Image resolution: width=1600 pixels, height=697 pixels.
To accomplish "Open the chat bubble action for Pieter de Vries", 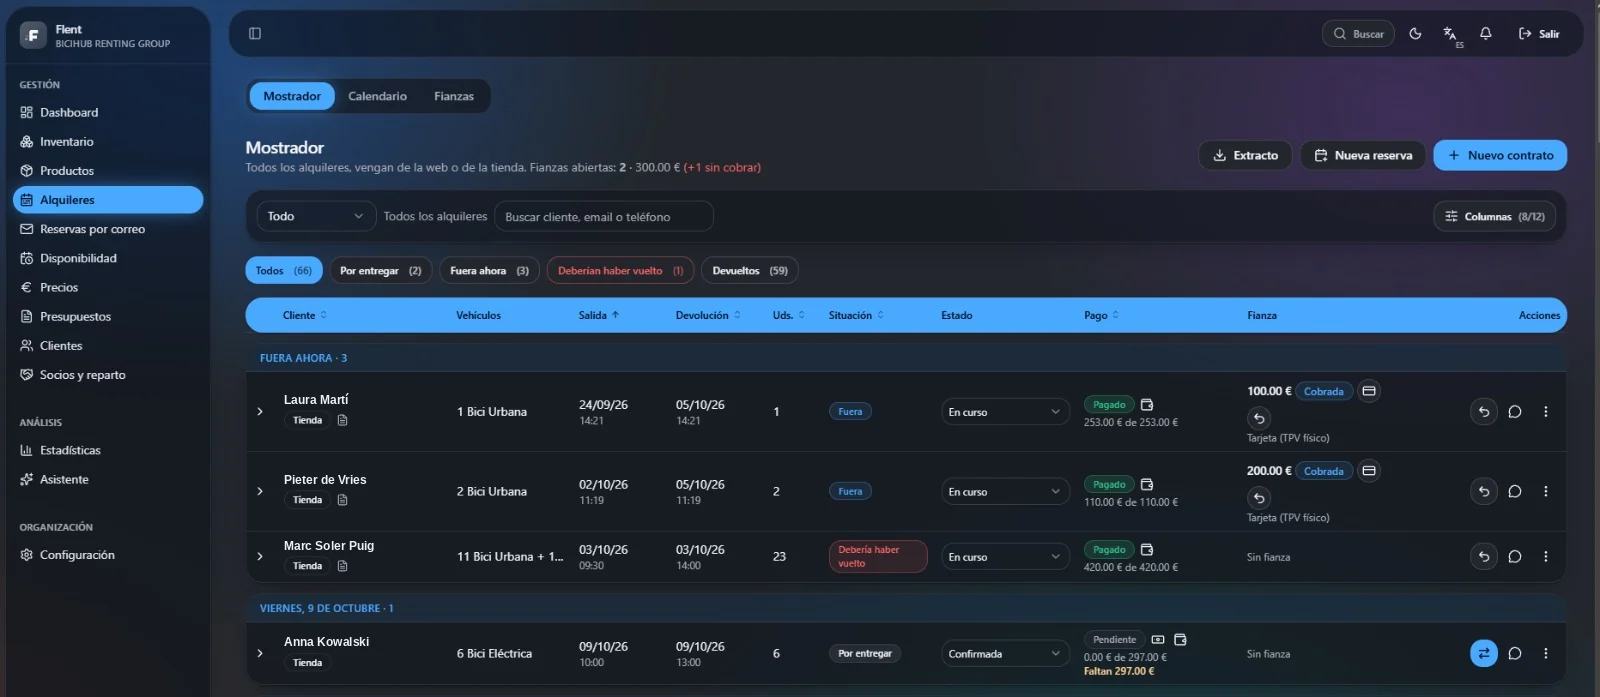I will pos(1515,492).
